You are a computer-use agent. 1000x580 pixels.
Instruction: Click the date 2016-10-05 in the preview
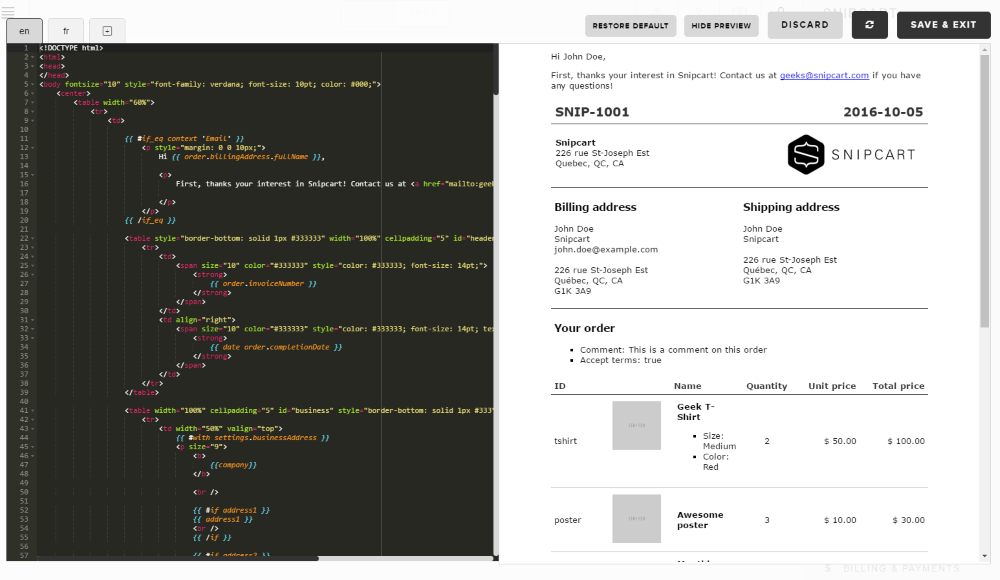click(x=883, y=112)
